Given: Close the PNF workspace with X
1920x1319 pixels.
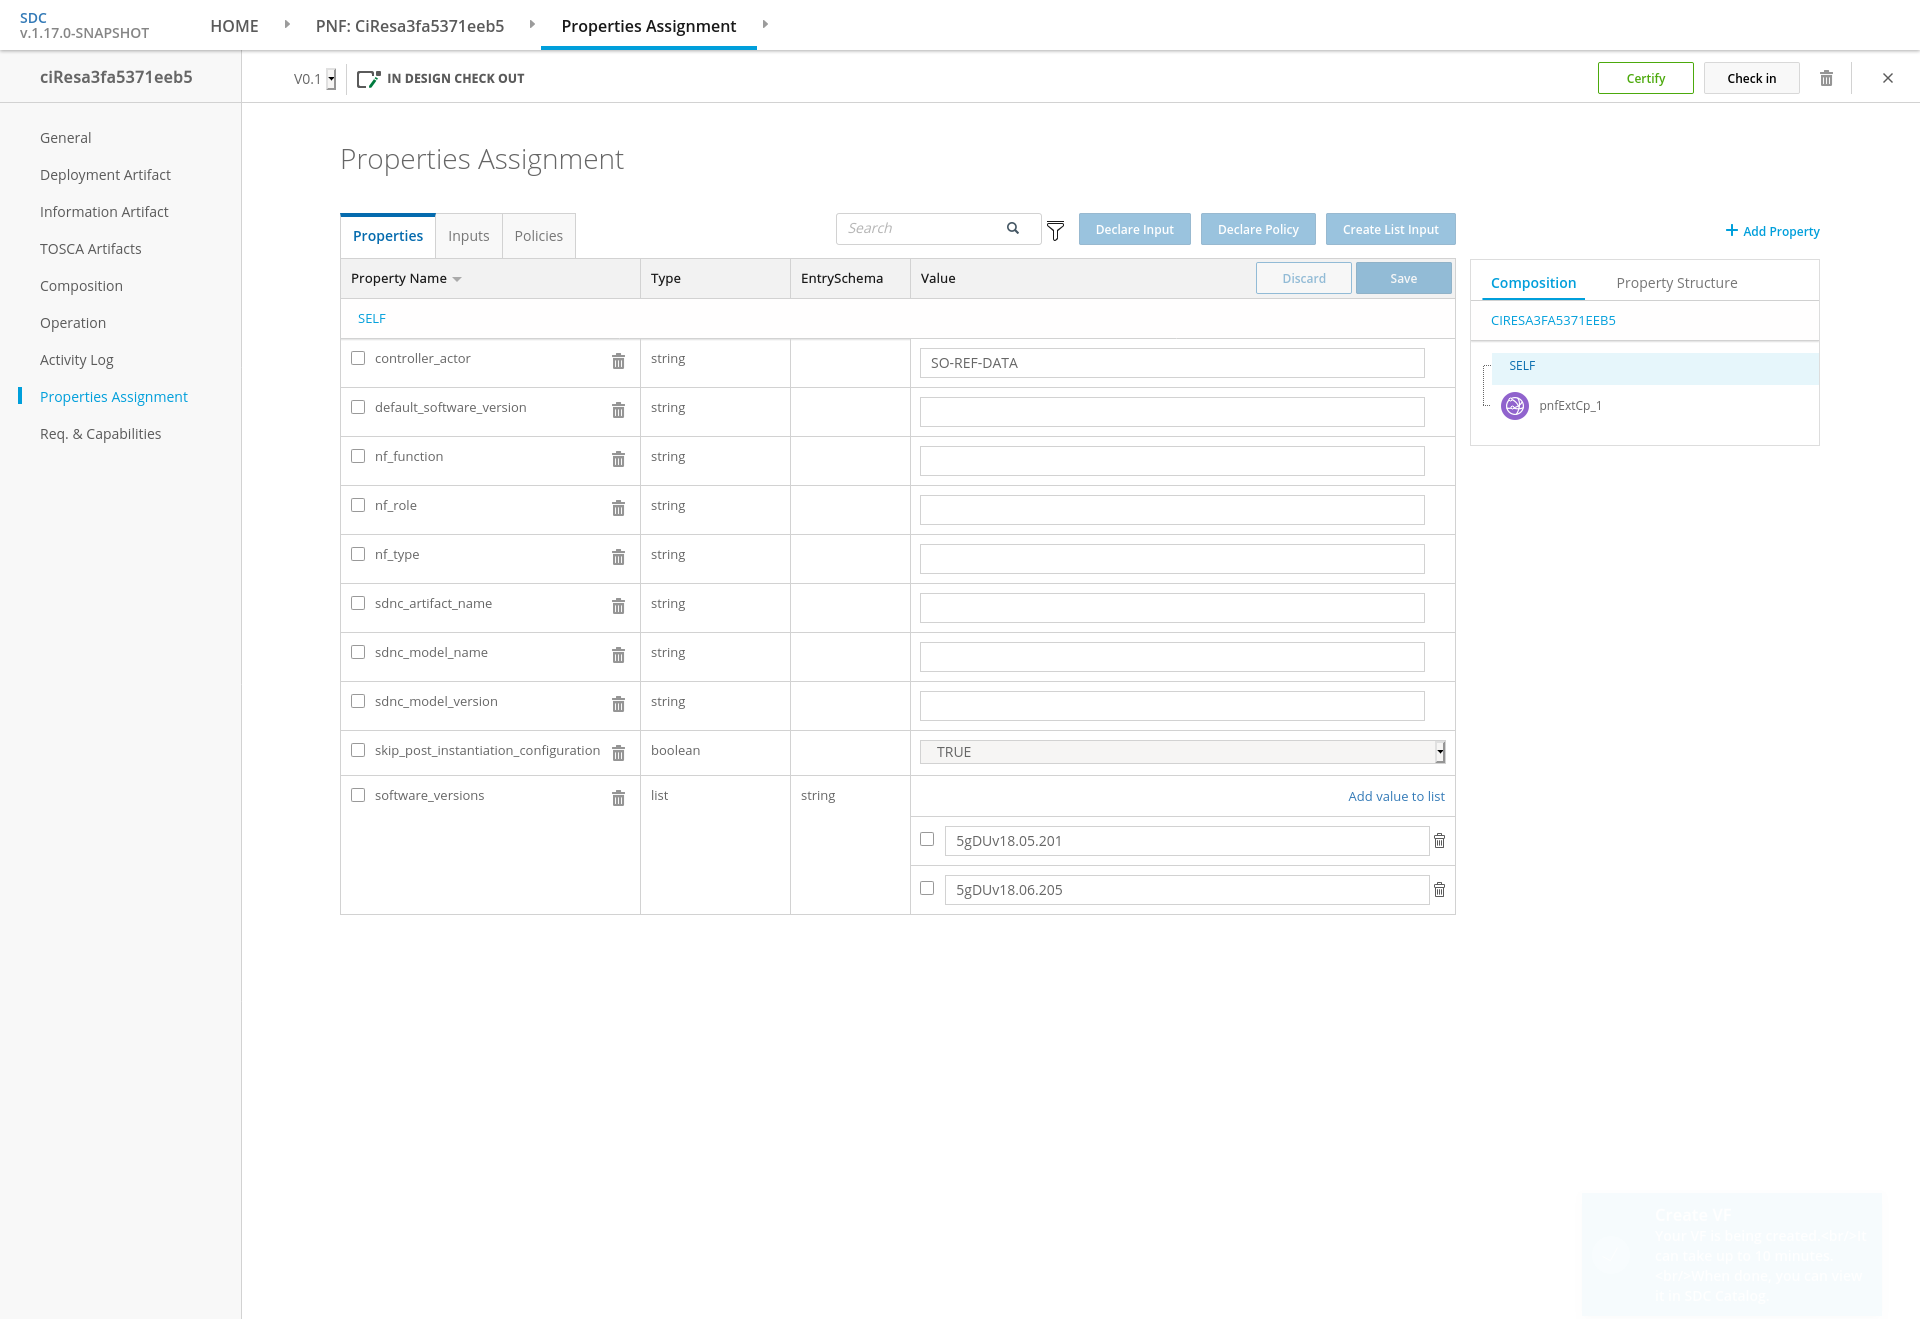Looking at the screenshot, I should [x=1888, y=78].
